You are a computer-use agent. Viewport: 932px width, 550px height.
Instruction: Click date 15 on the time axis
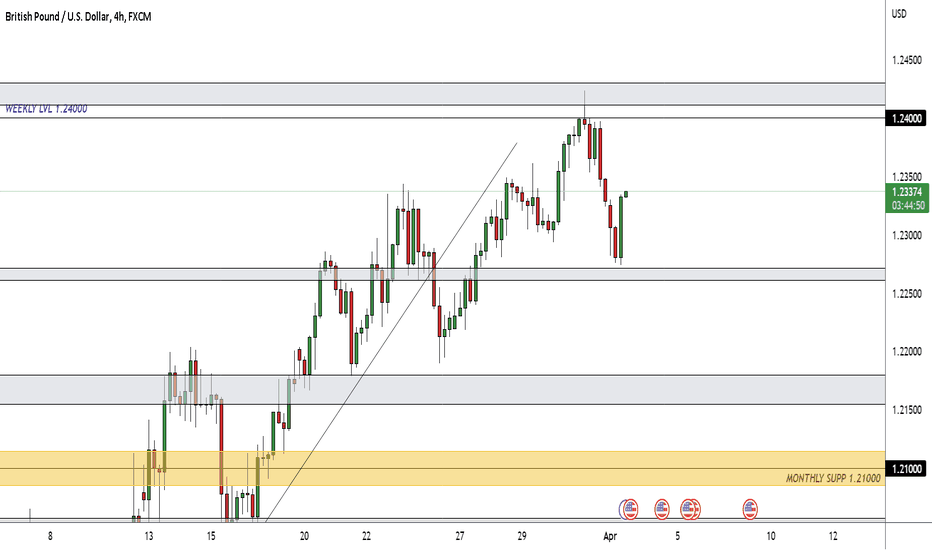point(211,536)
